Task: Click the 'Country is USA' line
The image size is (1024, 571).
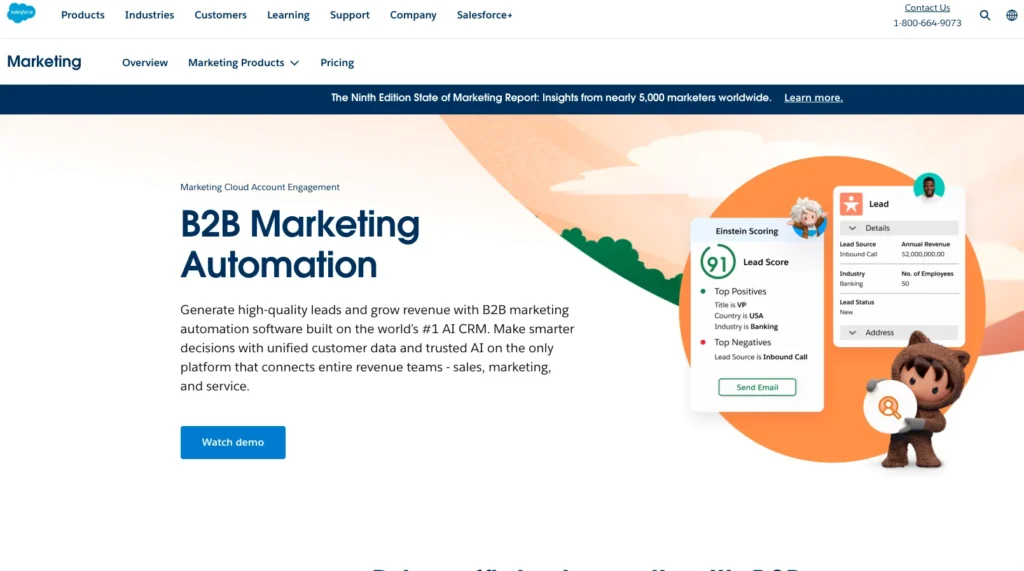Action: pyautogui.click(x=739, y=316)
